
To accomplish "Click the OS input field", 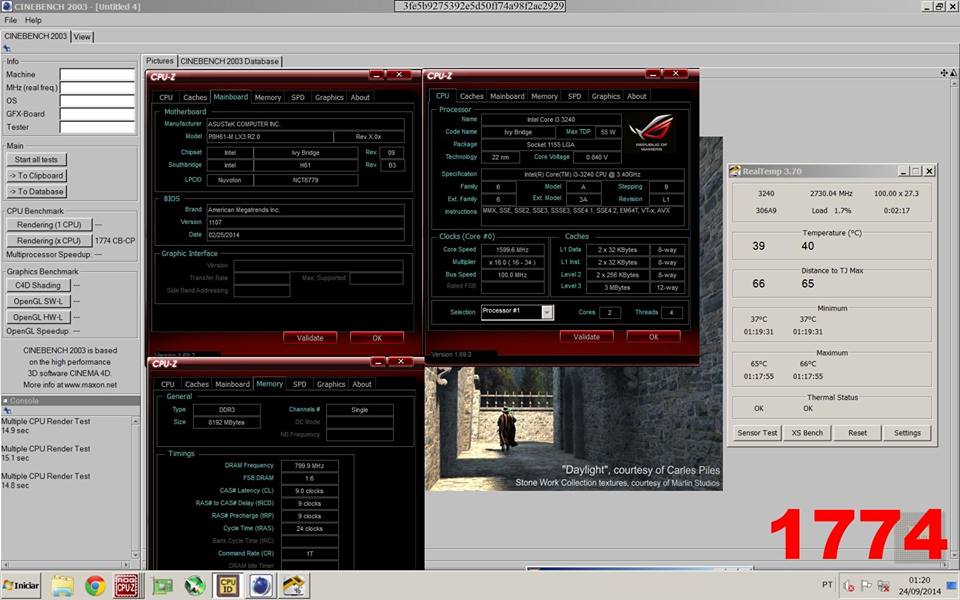I will (x=97, y=101).
